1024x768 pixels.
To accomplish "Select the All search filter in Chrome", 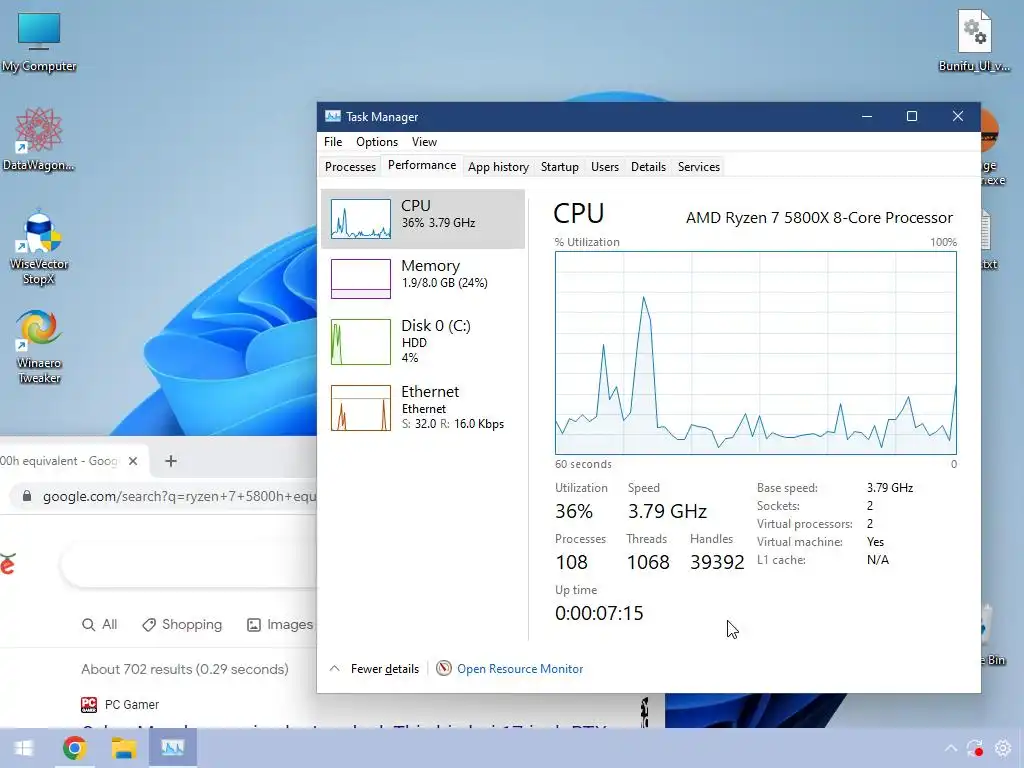I will [99, 624].
